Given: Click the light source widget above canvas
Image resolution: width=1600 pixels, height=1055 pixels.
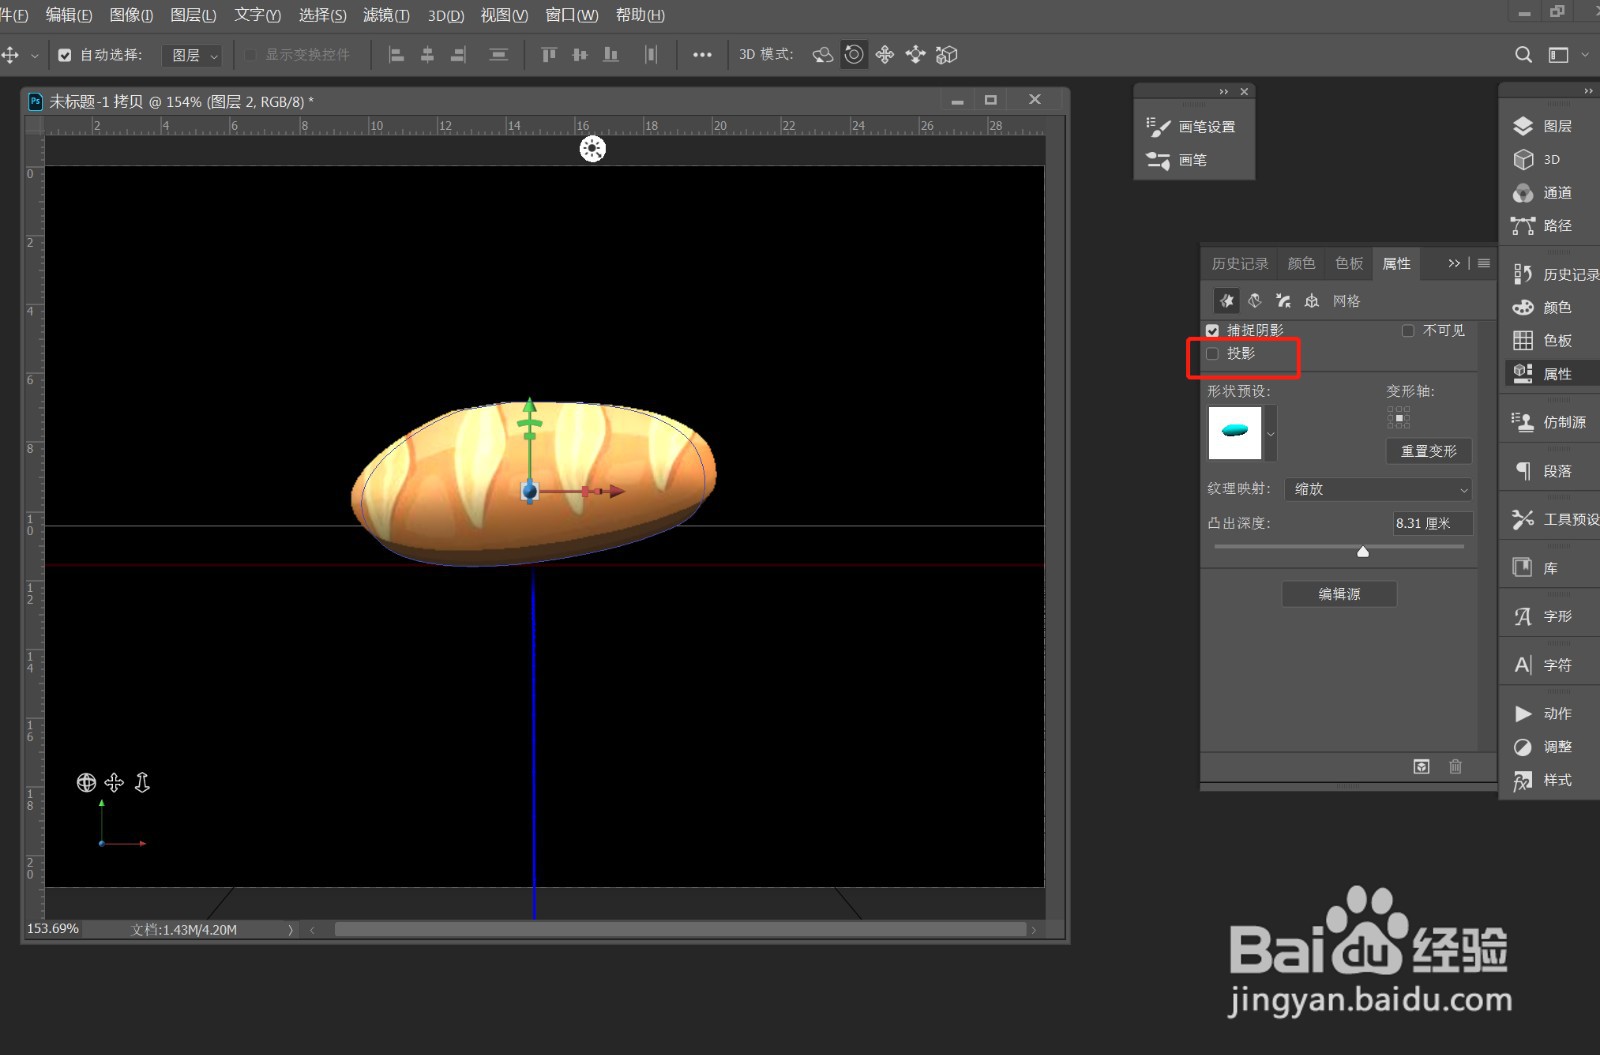Looking at the screenshot, I should [x=593, y=149].
